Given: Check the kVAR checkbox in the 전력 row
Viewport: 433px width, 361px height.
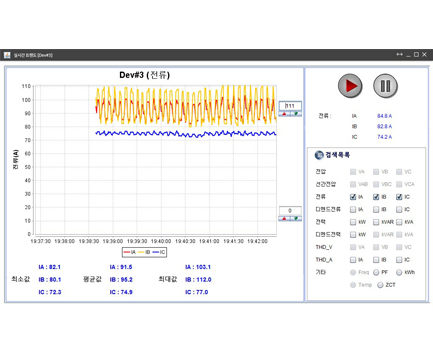Looking at the screenshot, I should [x=376, y=222].
